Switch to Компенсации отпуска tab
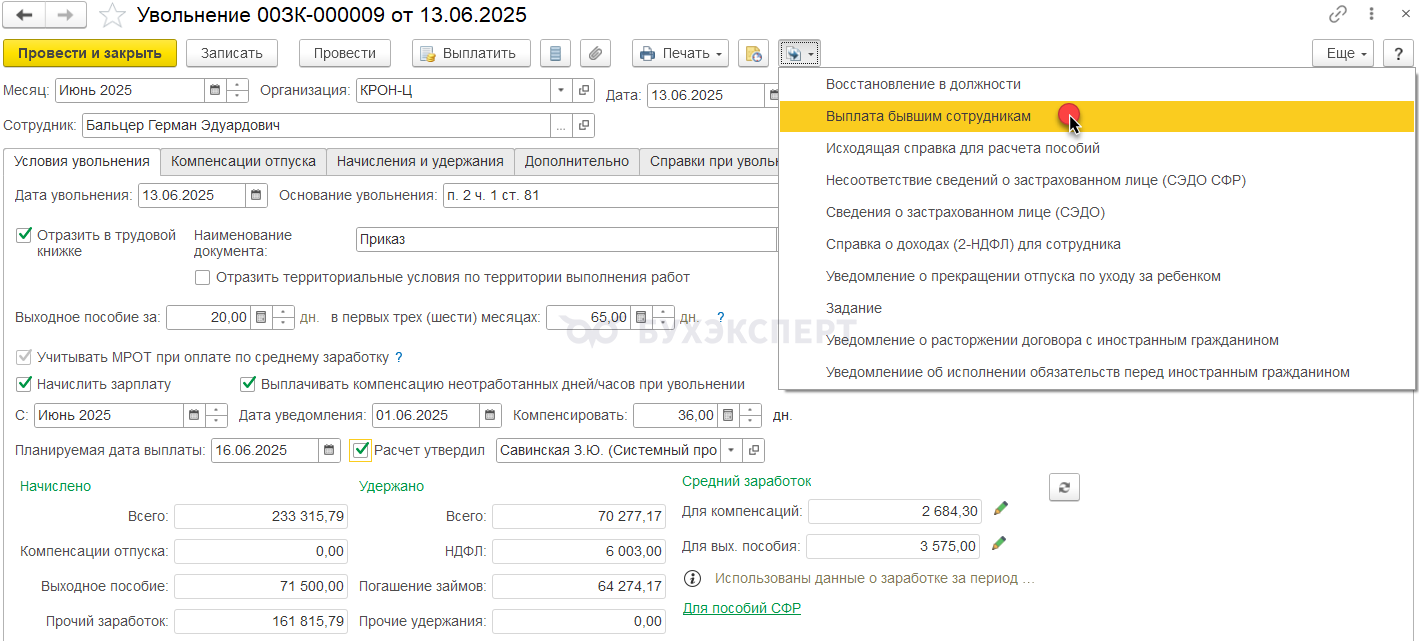The image size is (1419, 641). (243, 161)
